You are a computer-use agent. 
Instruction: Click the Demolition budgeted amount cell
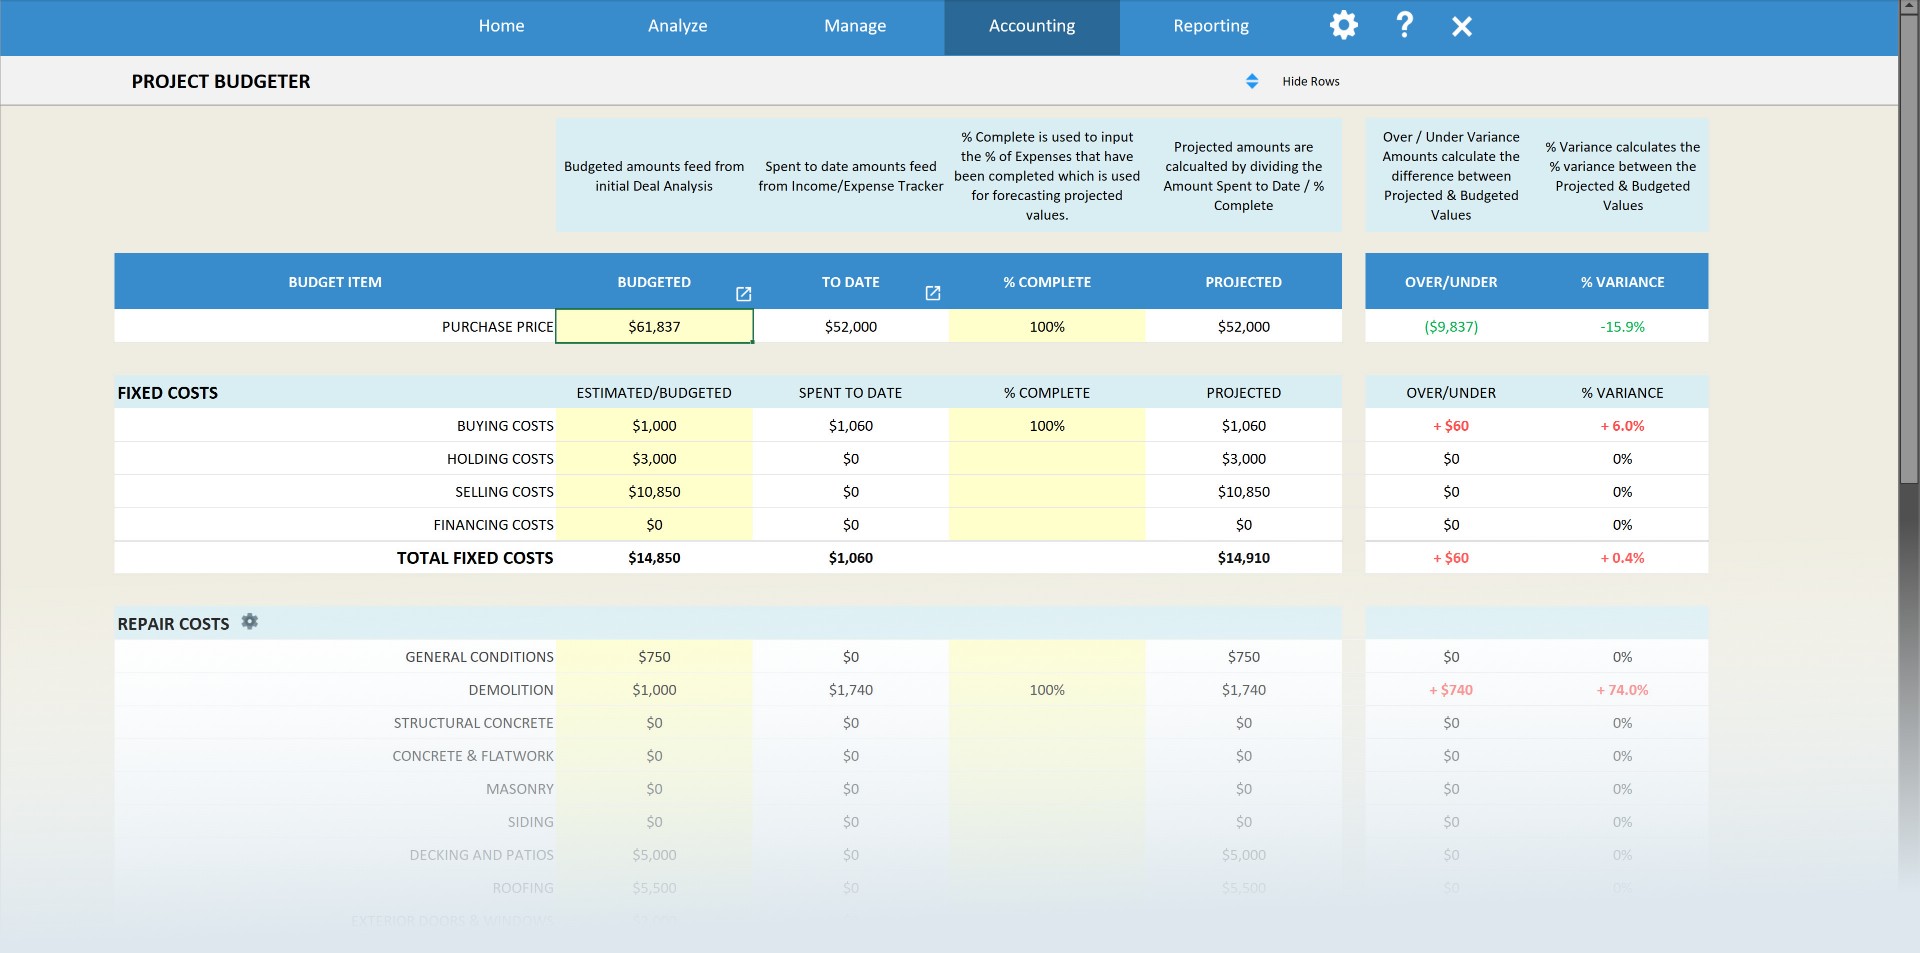pos(654,689)
